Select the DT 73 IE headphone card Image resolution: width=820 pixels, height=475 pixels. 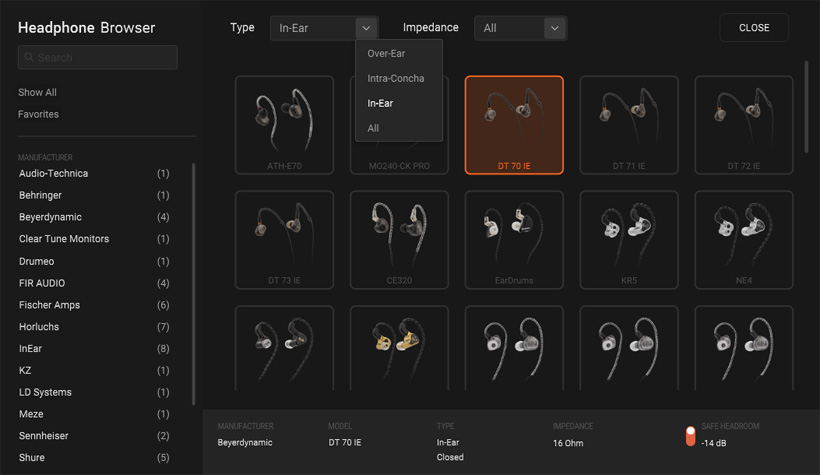coord(284,240)
